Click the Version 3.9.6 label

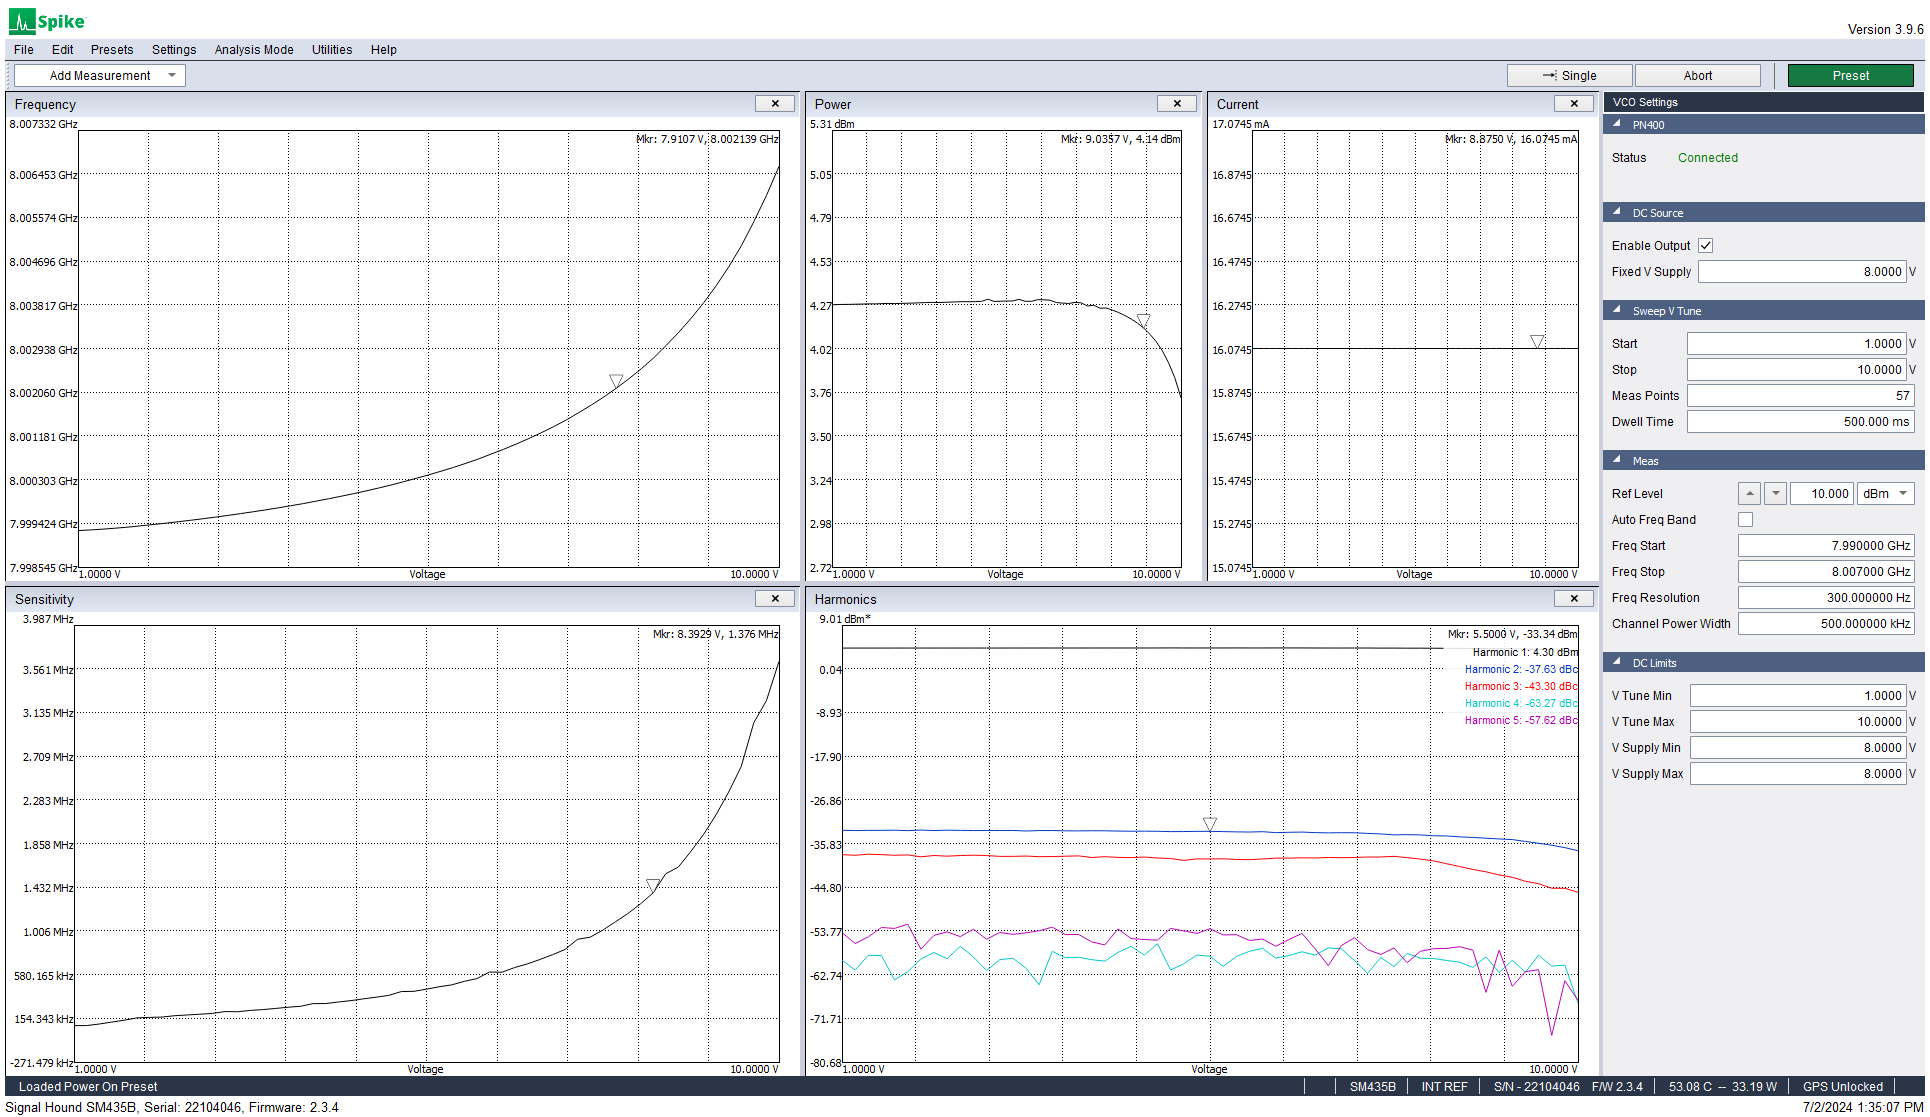(x=1885, y=29)
